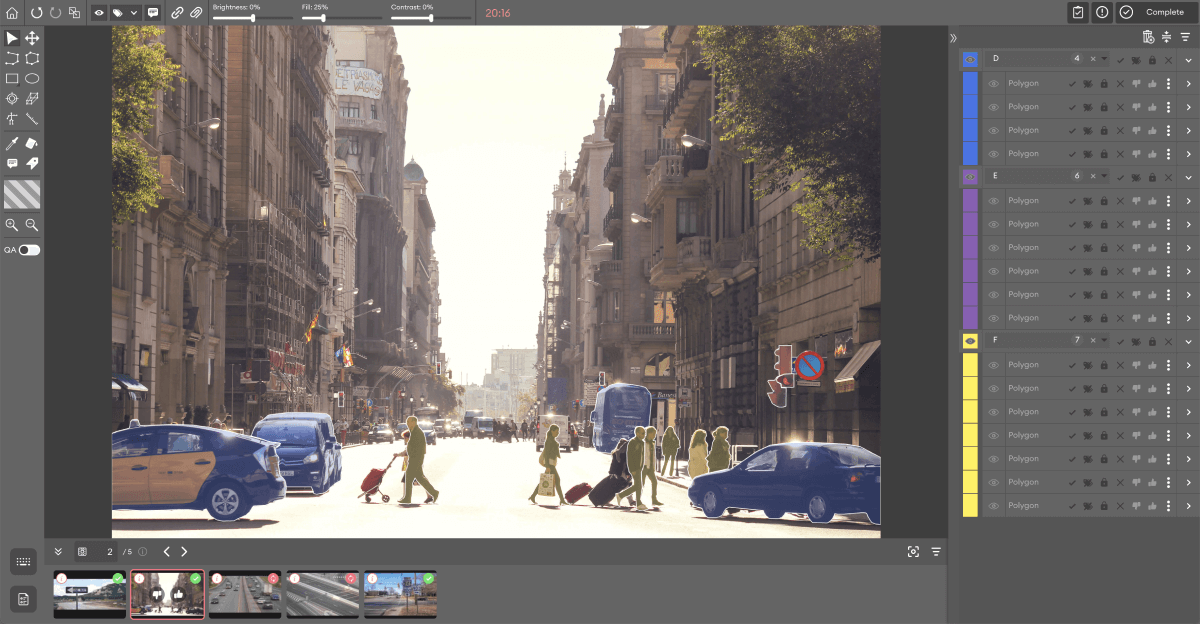1200x624 pixels.
Task: Open the annotation visibility dropdown in top toolbar
Action: [134, 12]
